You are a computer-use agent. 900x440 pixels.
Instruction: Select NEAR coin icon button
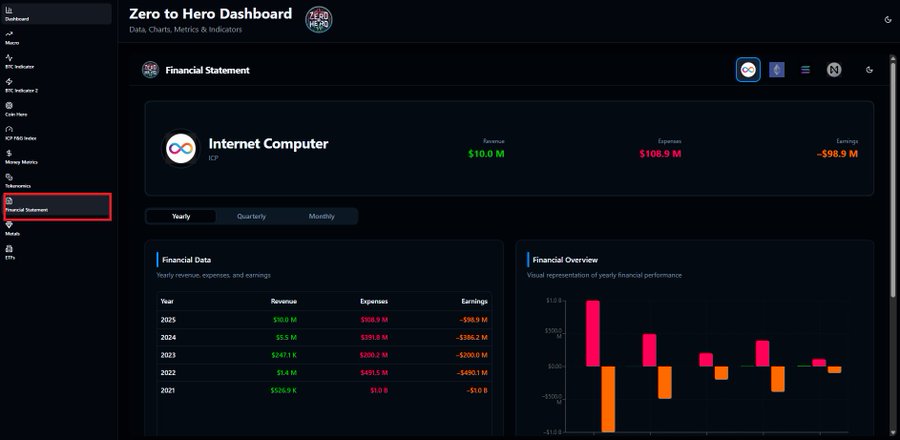pyautogui.click(x=834, y=70)
